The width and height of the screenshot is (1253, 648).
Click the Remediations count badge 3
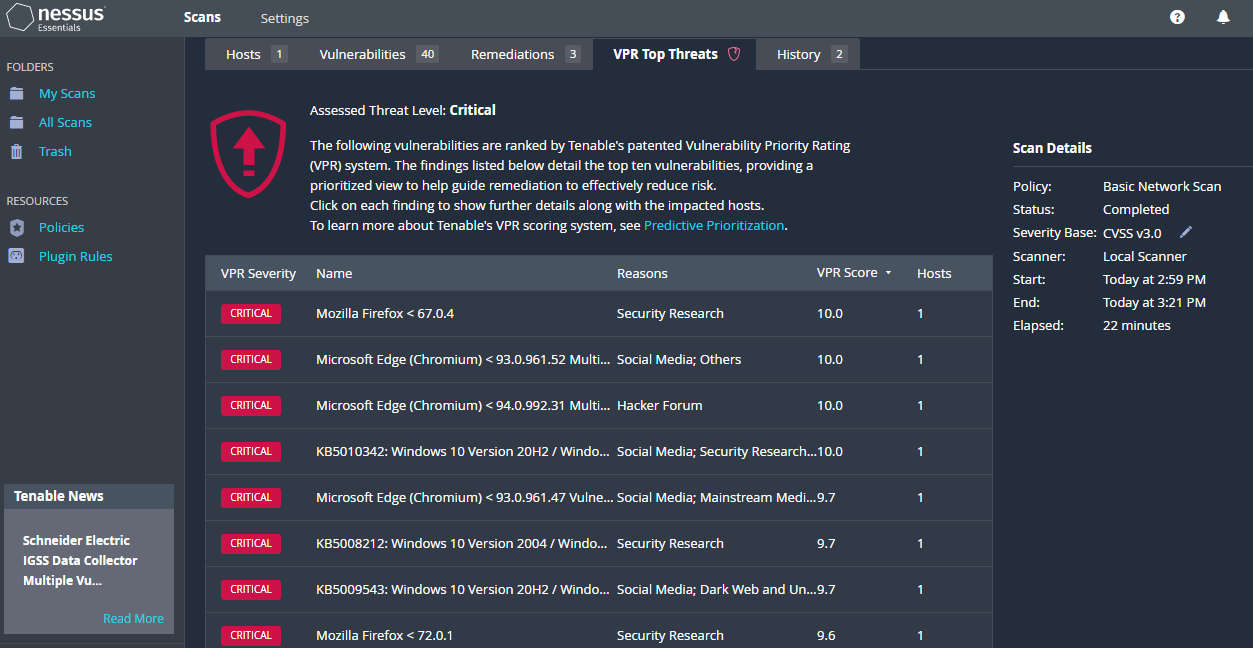pyautogui.click(x=573, y=54)
